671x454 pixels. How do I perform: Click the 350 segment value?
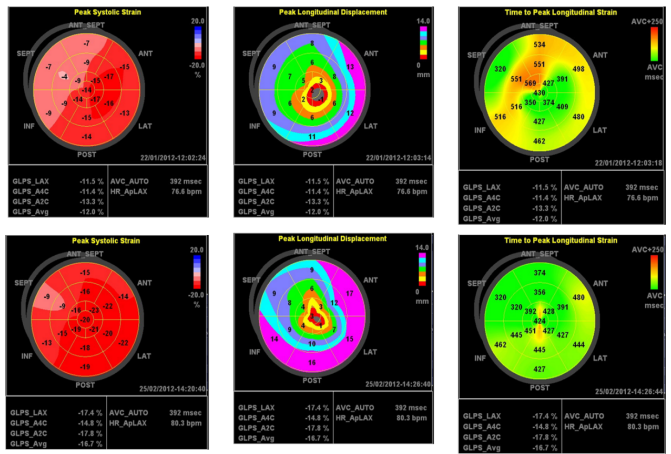530,102
